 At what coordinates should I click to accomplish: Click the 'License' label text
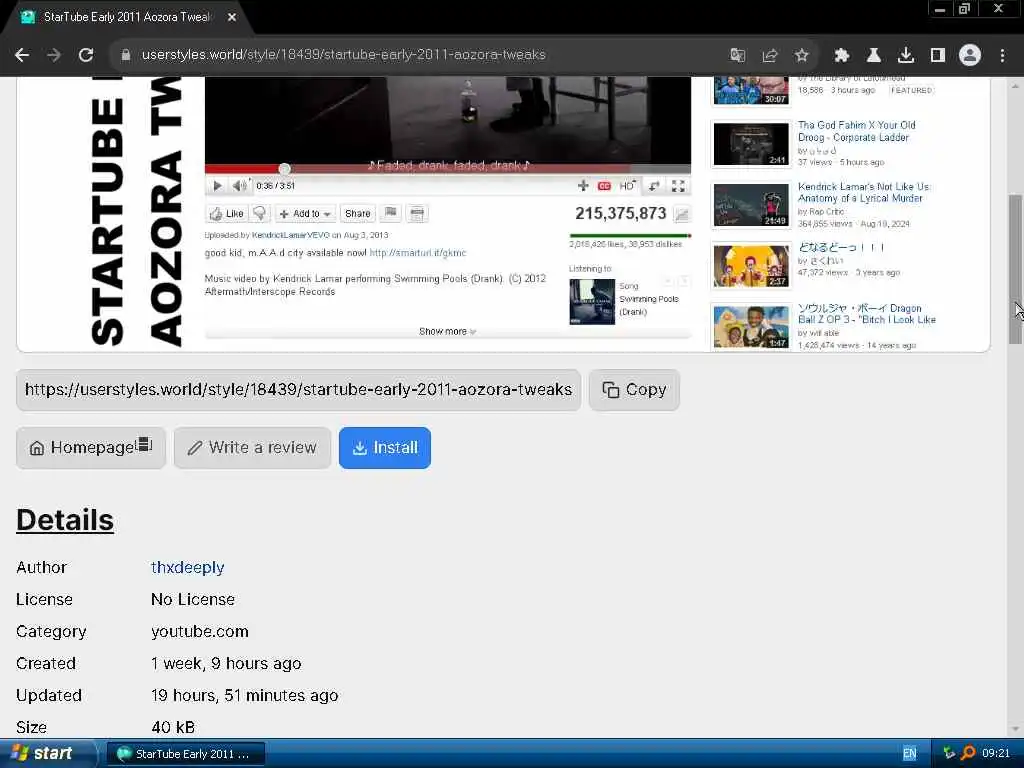point(44,600)
